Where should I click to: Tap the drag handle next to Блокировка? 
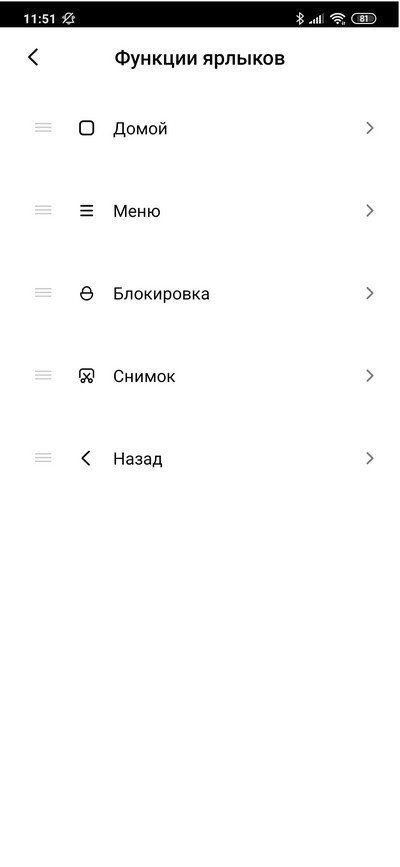(43, 293)
